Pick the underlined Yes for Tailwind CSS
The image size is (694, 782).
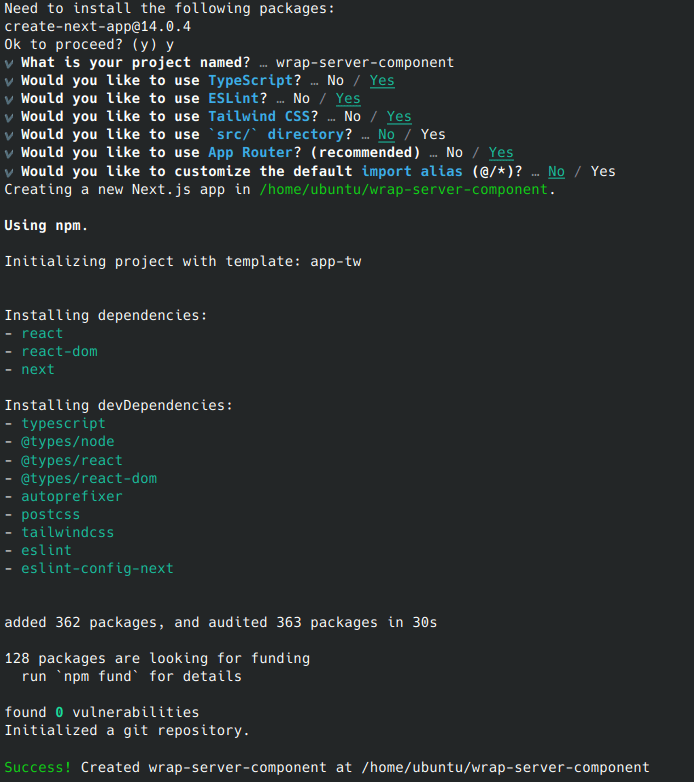[399, 116]
